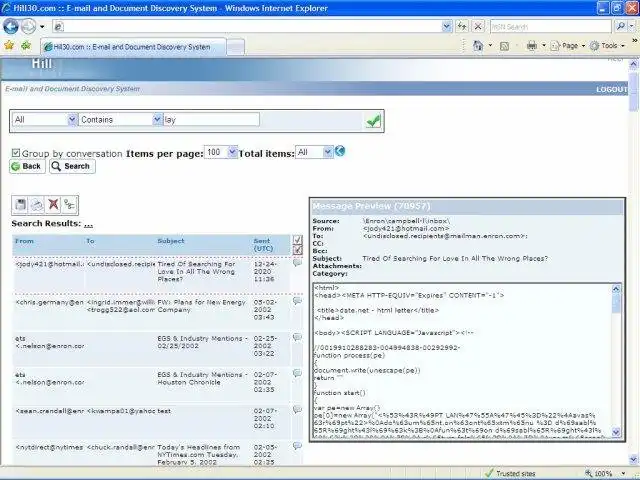Click the Refresh icon beside the address bar
Screen dimensions: 640x480
(x=462, y=27)
